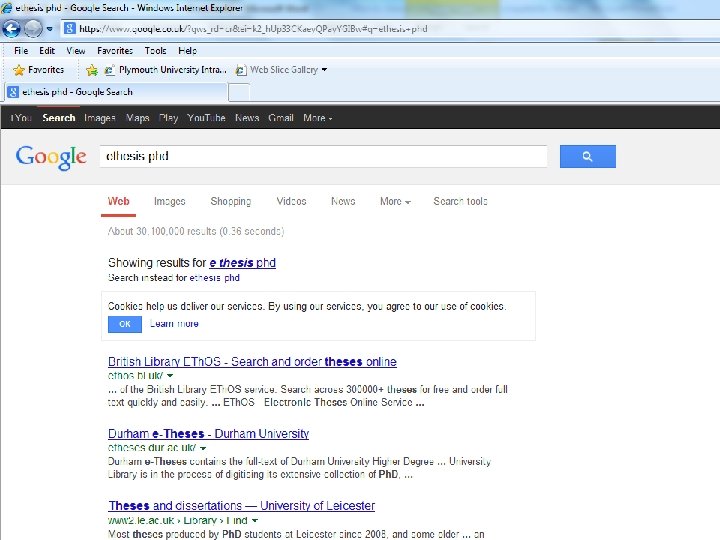720x540 pixels.
Task: Select the Images results tab
Action: 169,202
